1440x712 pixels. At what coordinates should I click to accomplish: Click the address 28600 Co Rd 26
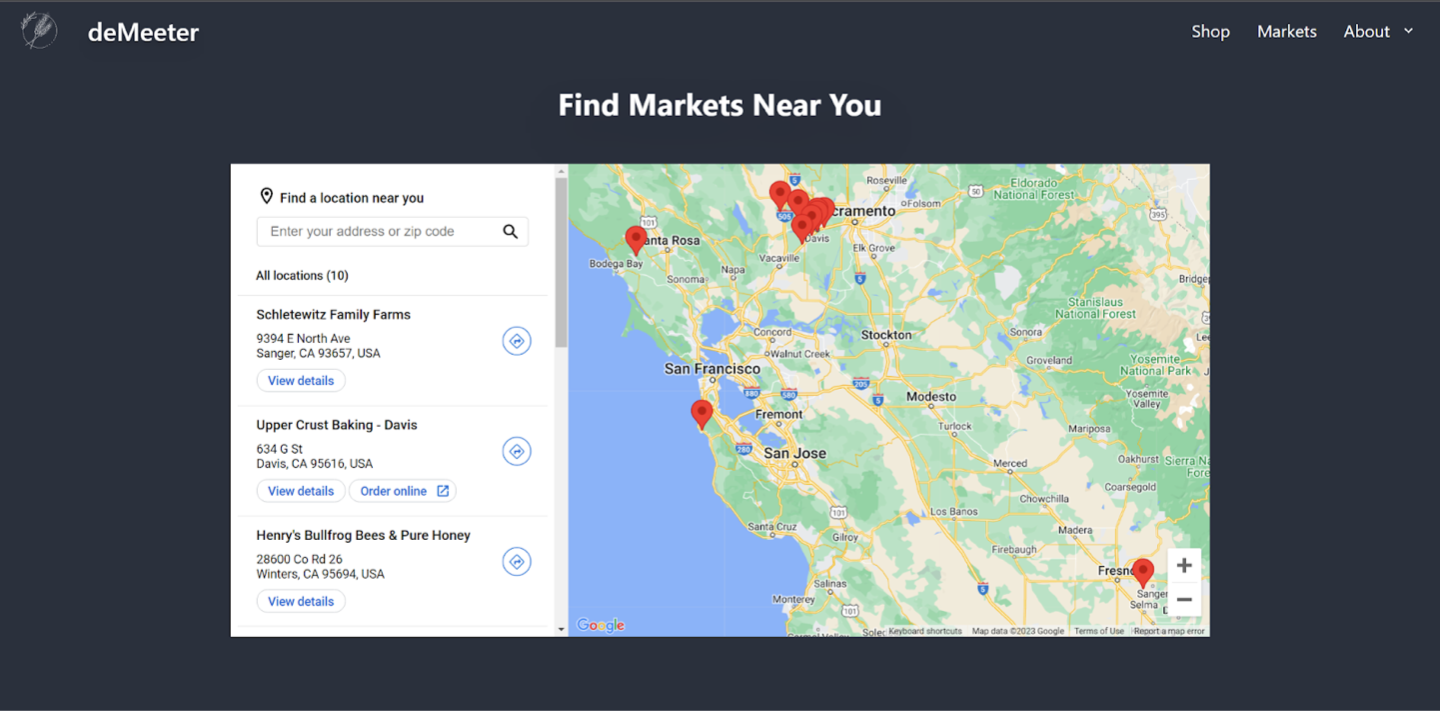299,559
